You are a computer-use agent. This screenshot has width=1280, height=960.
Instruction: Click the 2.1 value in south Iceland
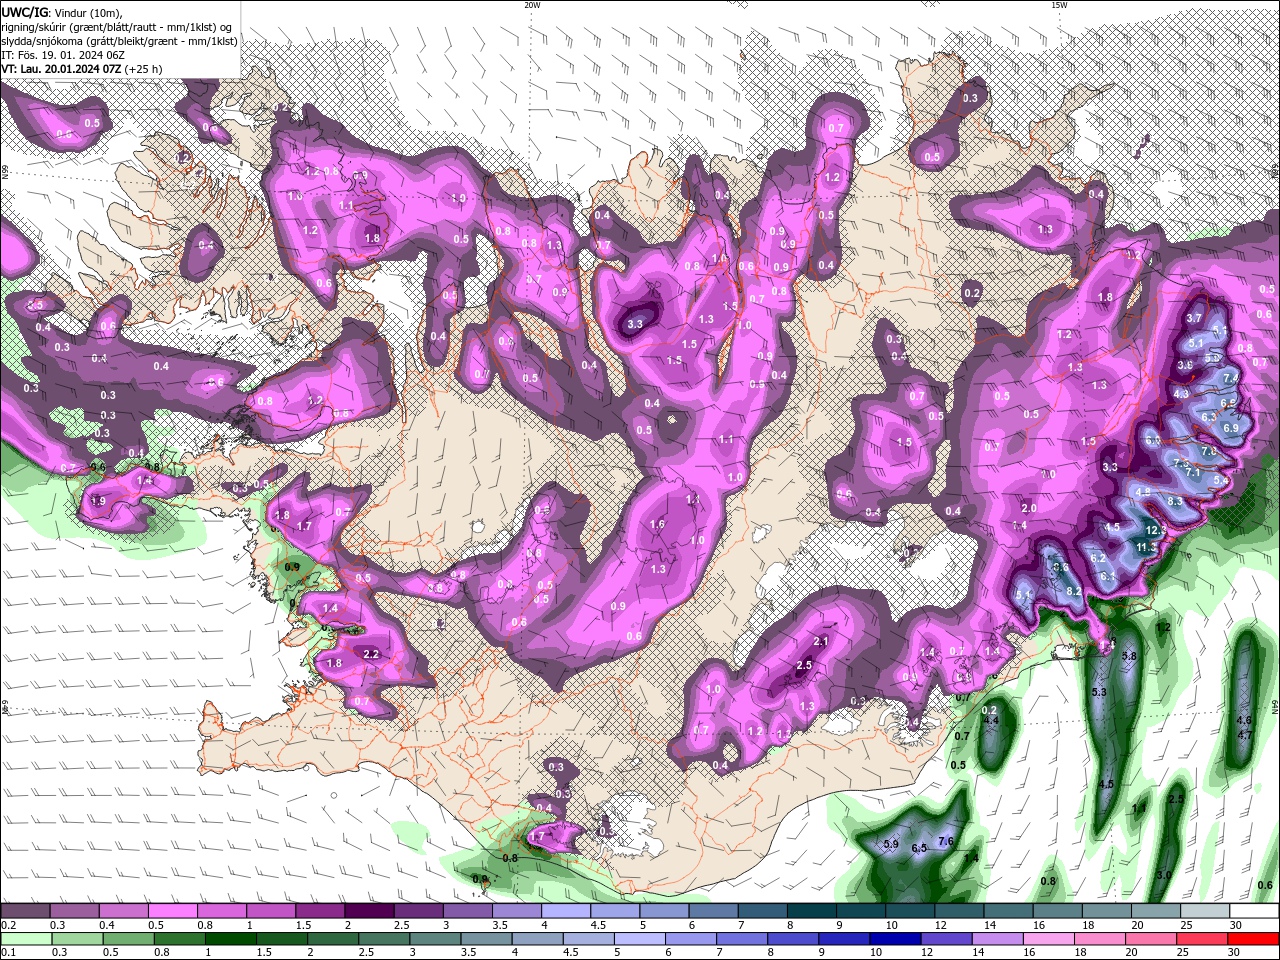click(x=822, y=641)
